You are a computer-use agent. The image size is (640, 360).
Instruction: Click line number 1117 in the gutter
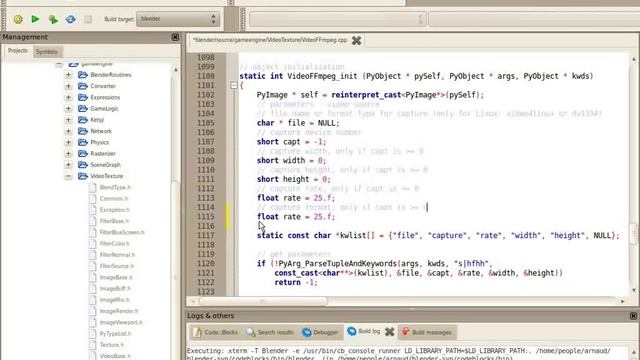(x=206, y=236)
